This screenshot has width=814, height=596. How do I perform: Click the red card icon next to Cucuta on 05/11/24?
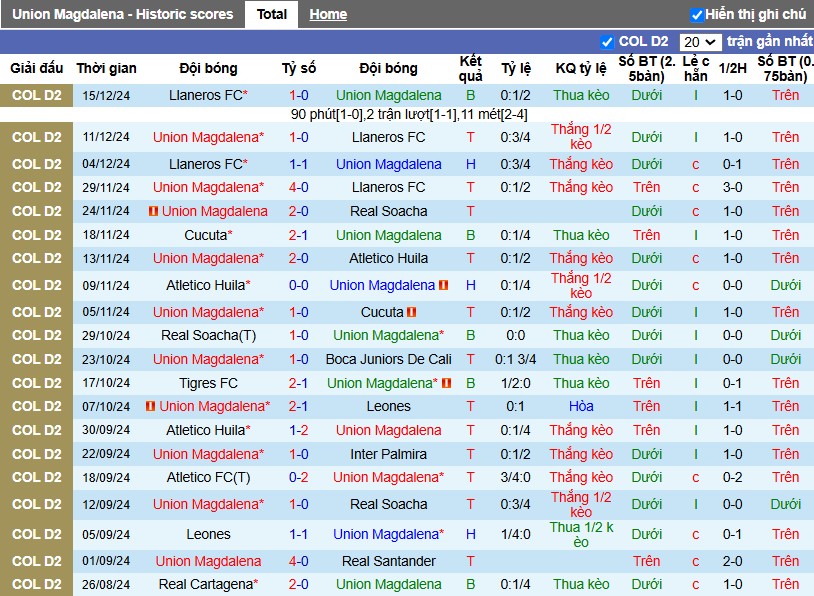412,312
